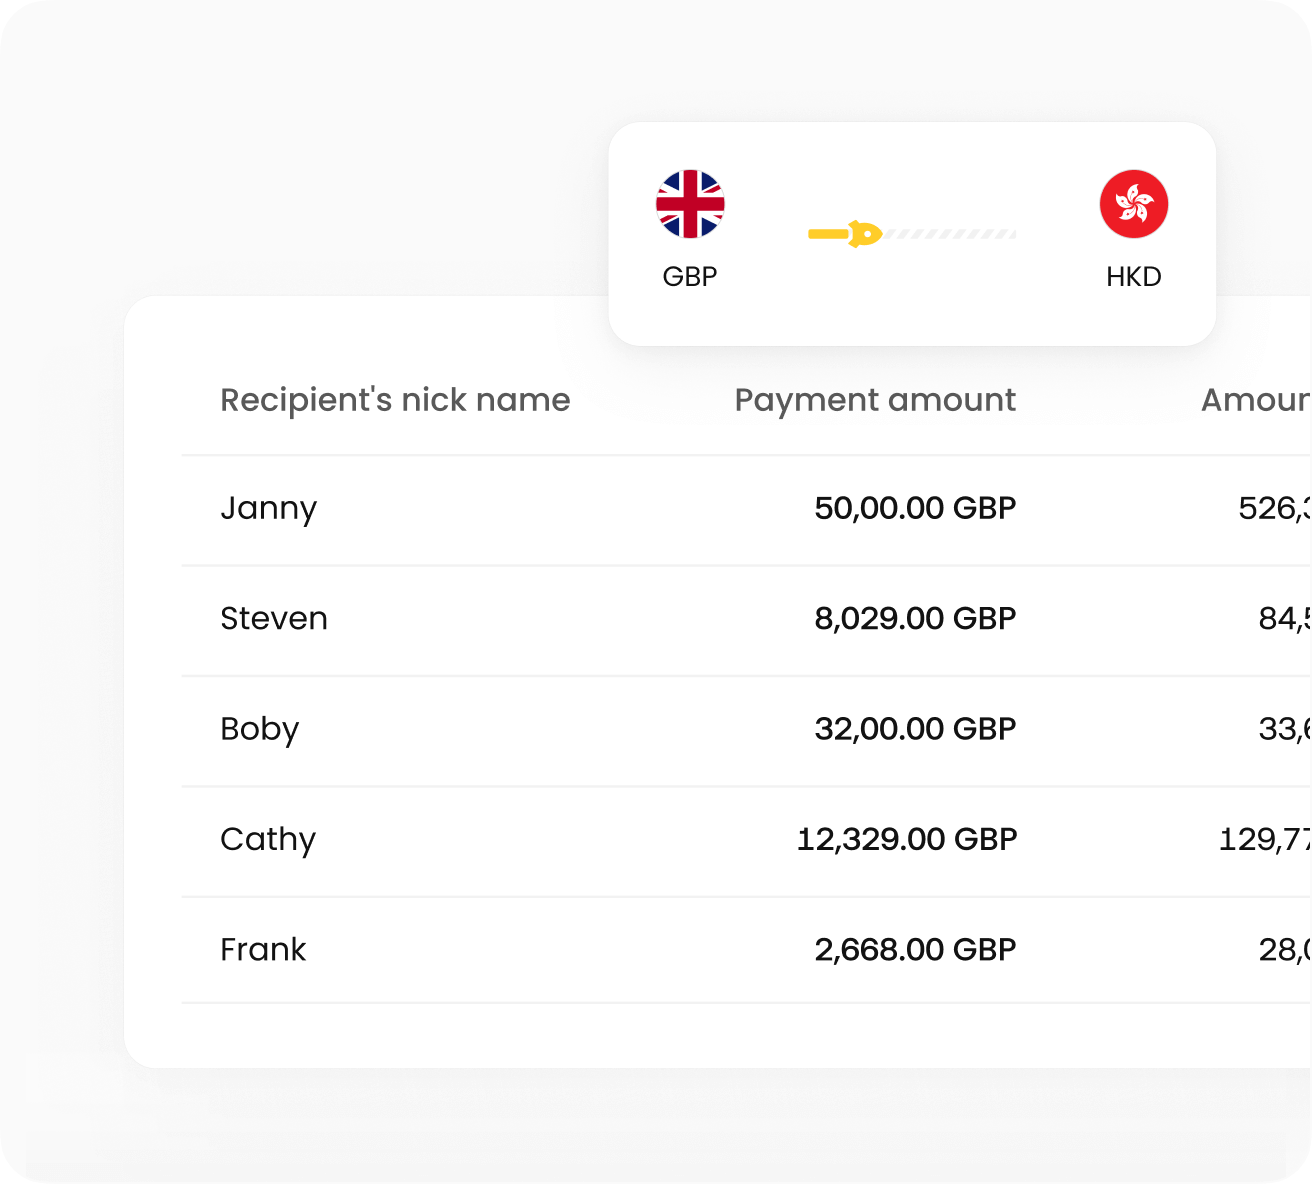Screen dimensions: 1312x1184
Task: Click Janny's converted amount starting with 526
Action: [x=1274, y=508]
